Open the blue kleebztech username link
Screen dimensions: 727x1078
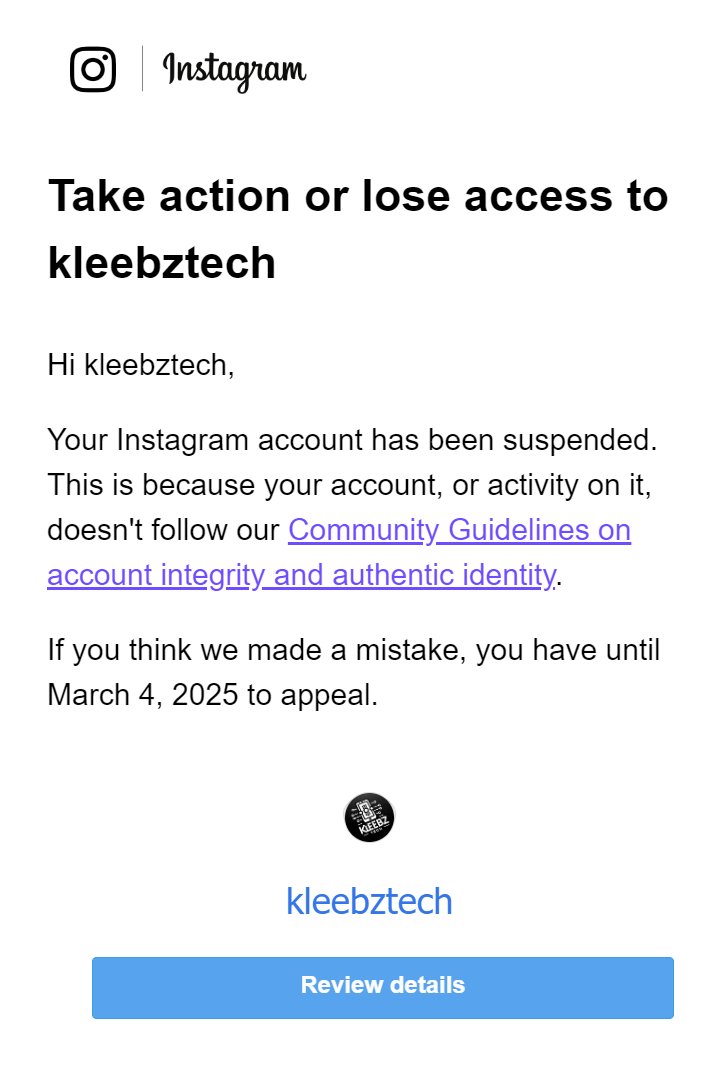tap(369, 901)
